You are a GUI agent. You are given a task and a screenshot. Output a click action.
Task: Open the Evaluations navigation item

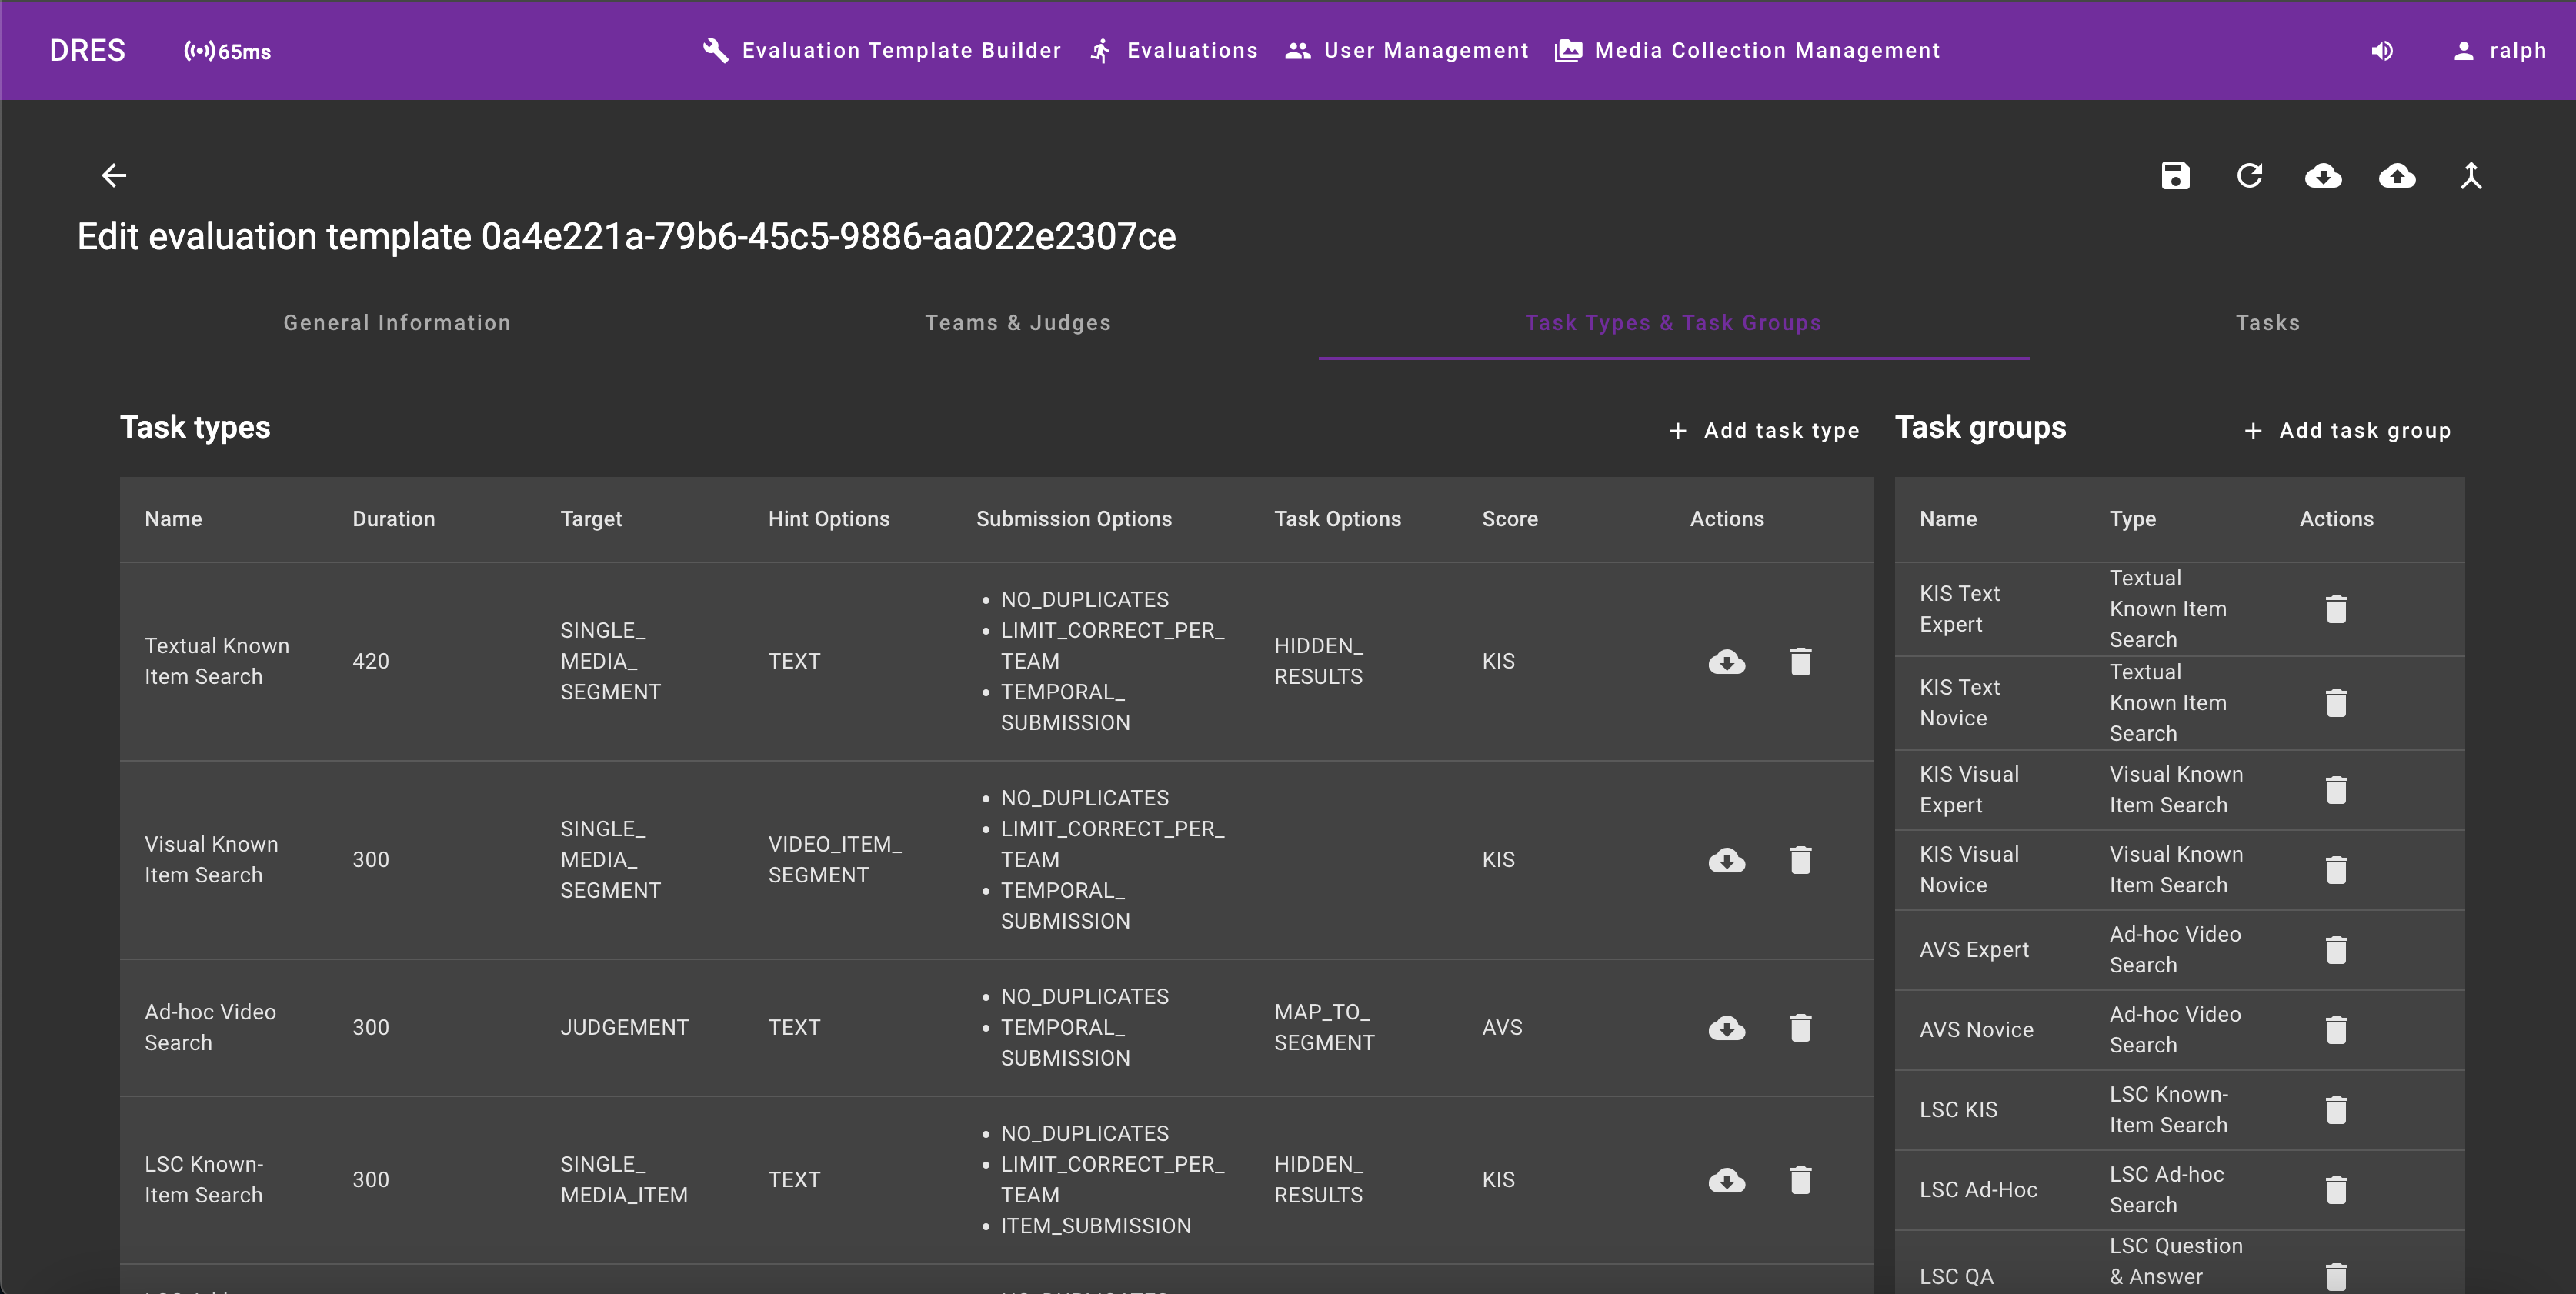(1174, 51)
